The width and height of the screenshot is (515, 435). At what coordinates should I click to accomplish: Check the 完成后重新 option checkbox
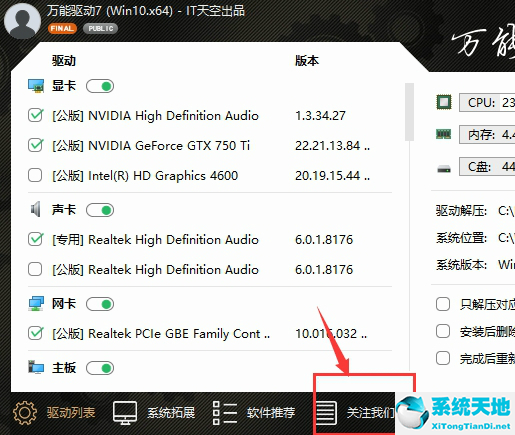[x=443, y=358]
